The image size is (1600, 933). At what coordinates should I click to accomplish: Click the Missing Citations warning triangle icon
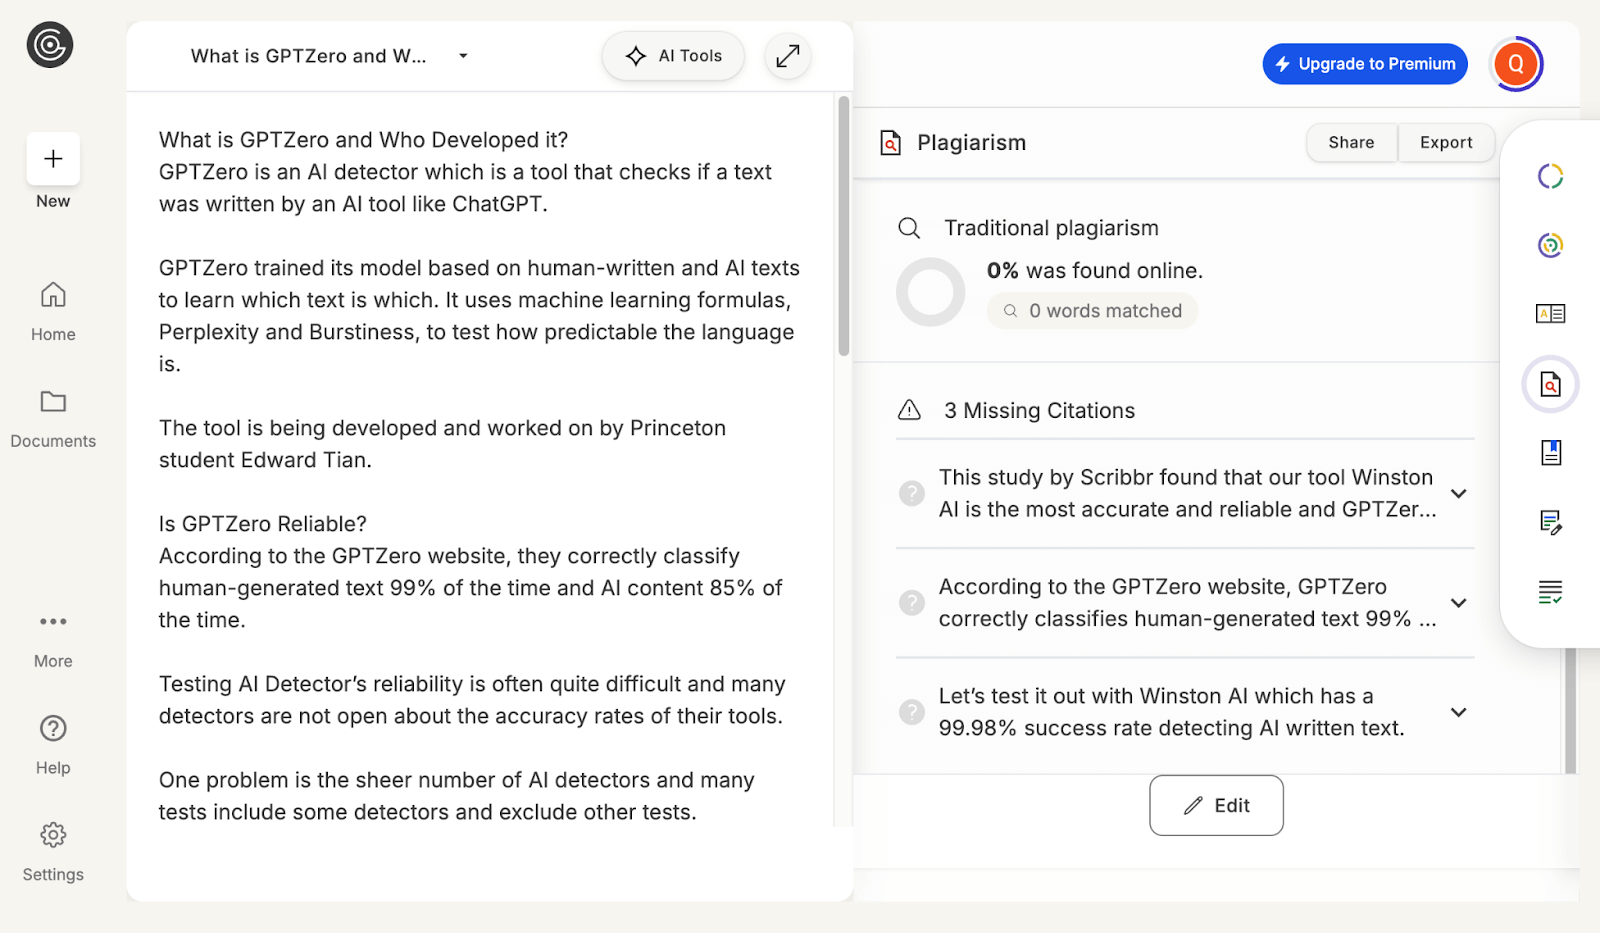point(909,410)
